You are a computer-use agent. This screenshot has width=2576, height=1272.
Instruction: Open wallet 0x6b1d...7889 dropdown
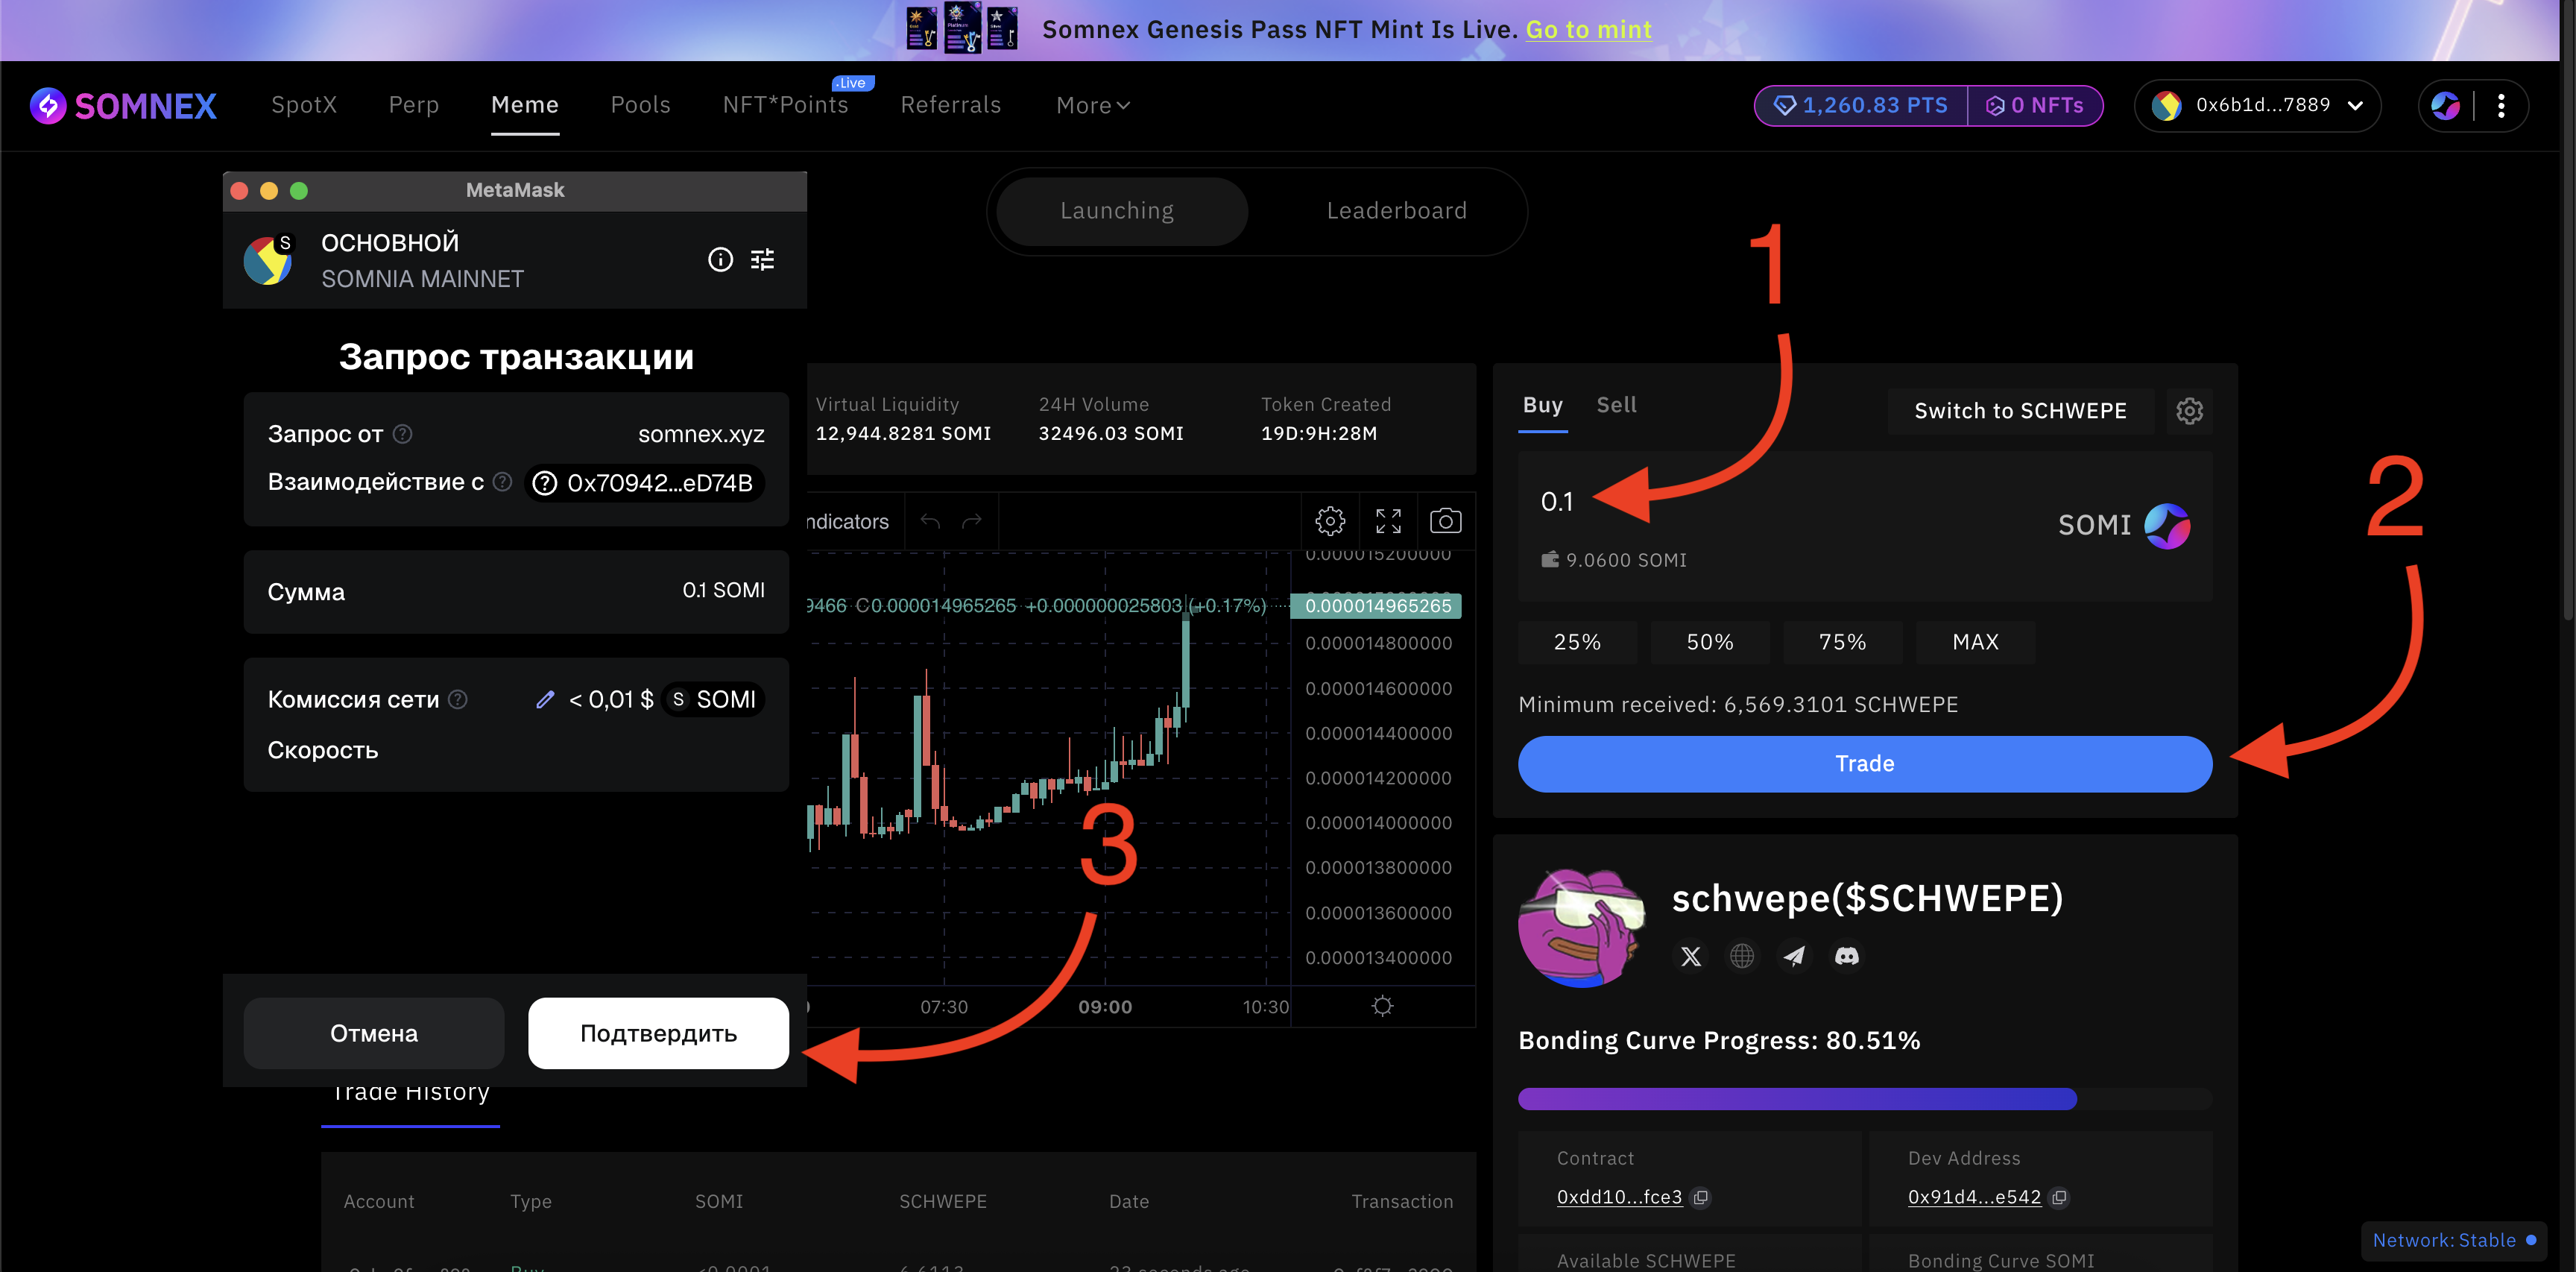[x=2257, y=105]
